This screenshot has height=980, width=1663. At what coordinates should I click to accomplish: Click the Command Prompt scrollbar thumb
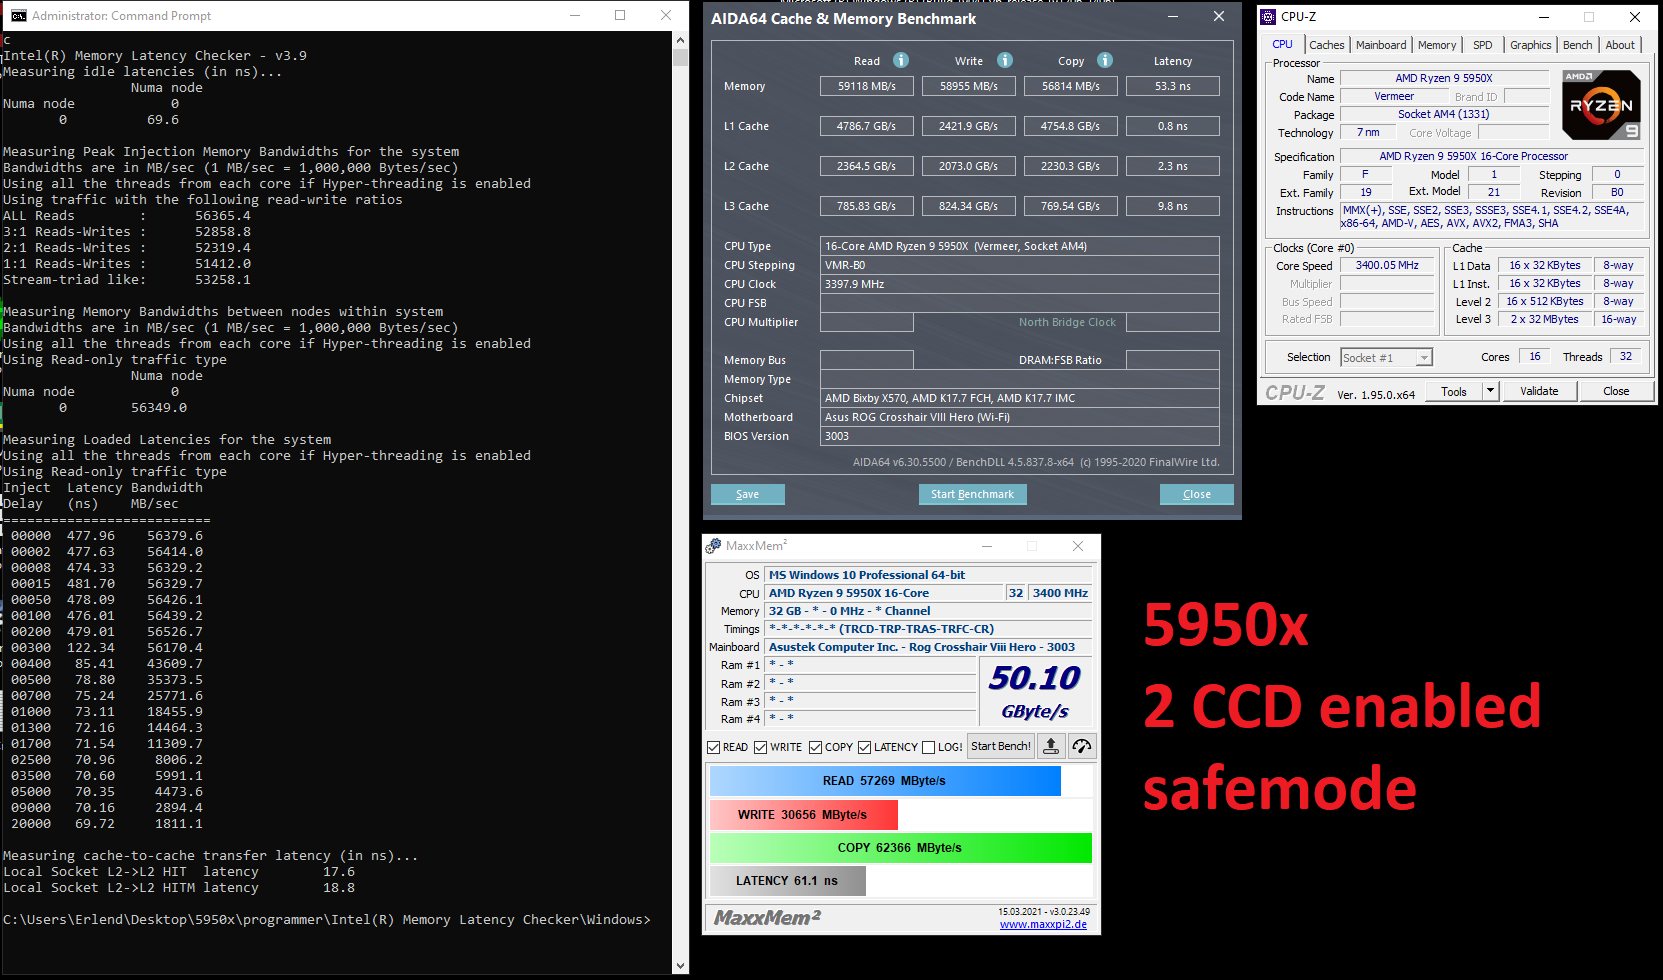(681, 57)
